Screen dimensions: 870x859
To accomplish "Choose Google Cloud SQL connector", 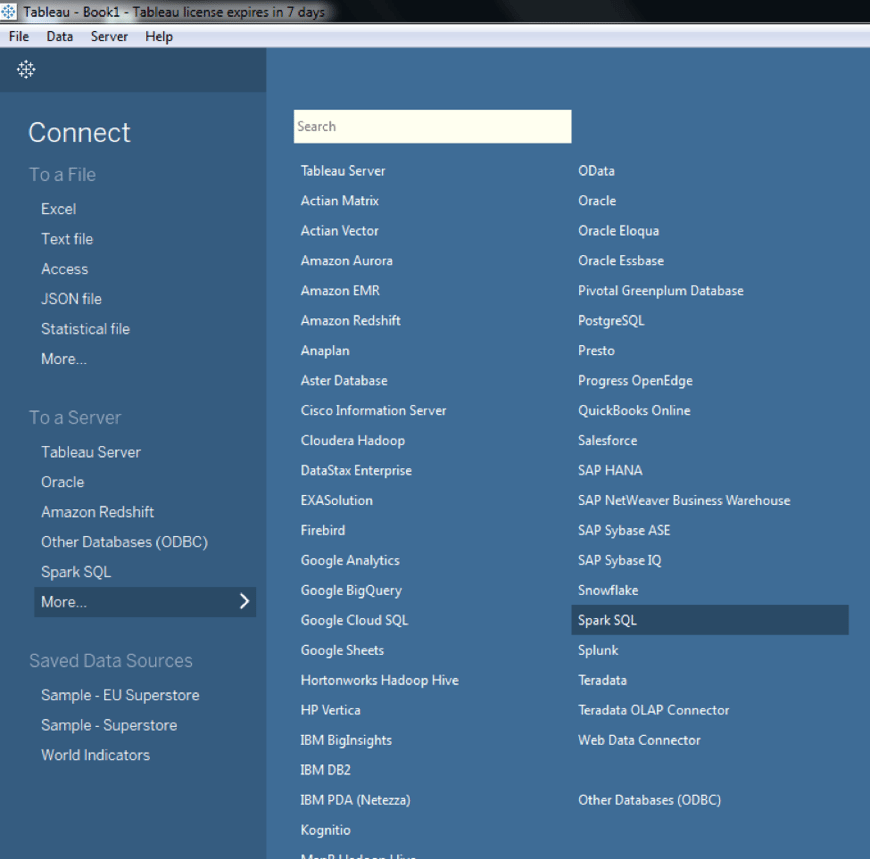I will tap(355, 620).
